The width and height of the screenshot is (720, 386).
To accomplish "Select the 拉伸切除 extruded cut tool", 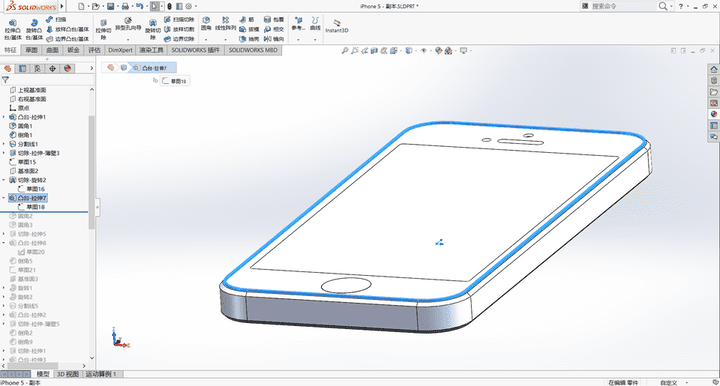I will [103, 30].
